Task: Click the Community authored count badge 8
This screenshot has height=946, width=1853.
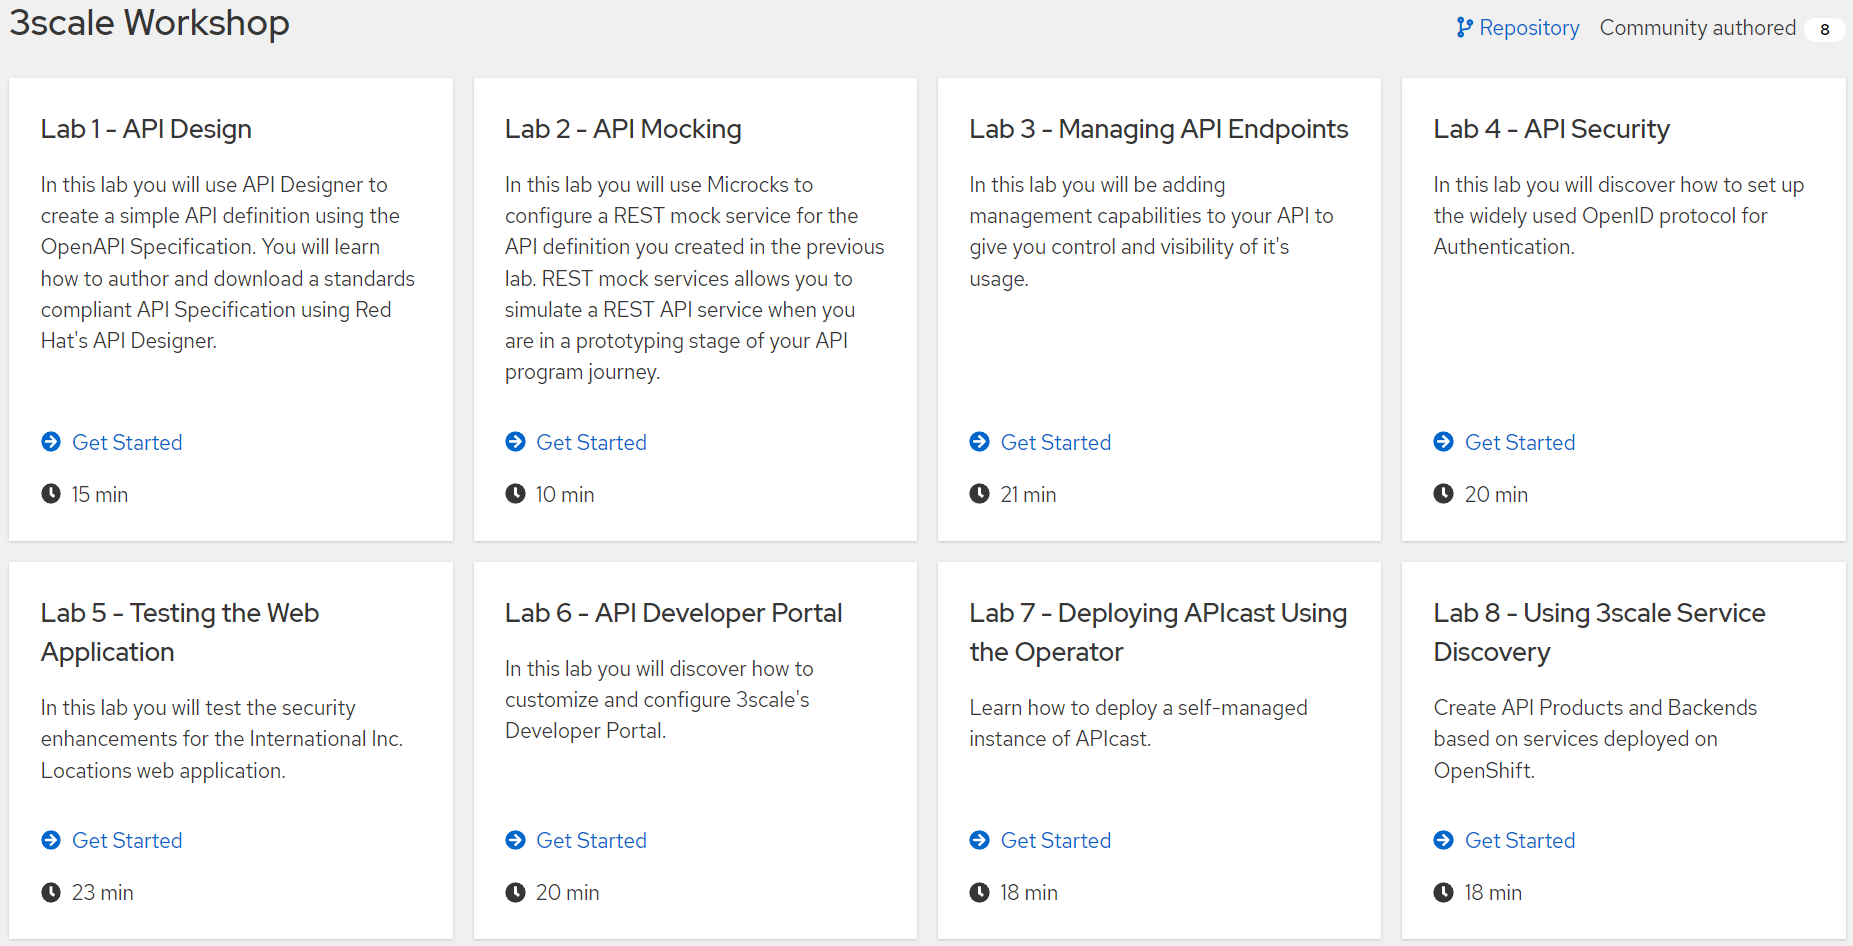Action: click(1825, 29)
